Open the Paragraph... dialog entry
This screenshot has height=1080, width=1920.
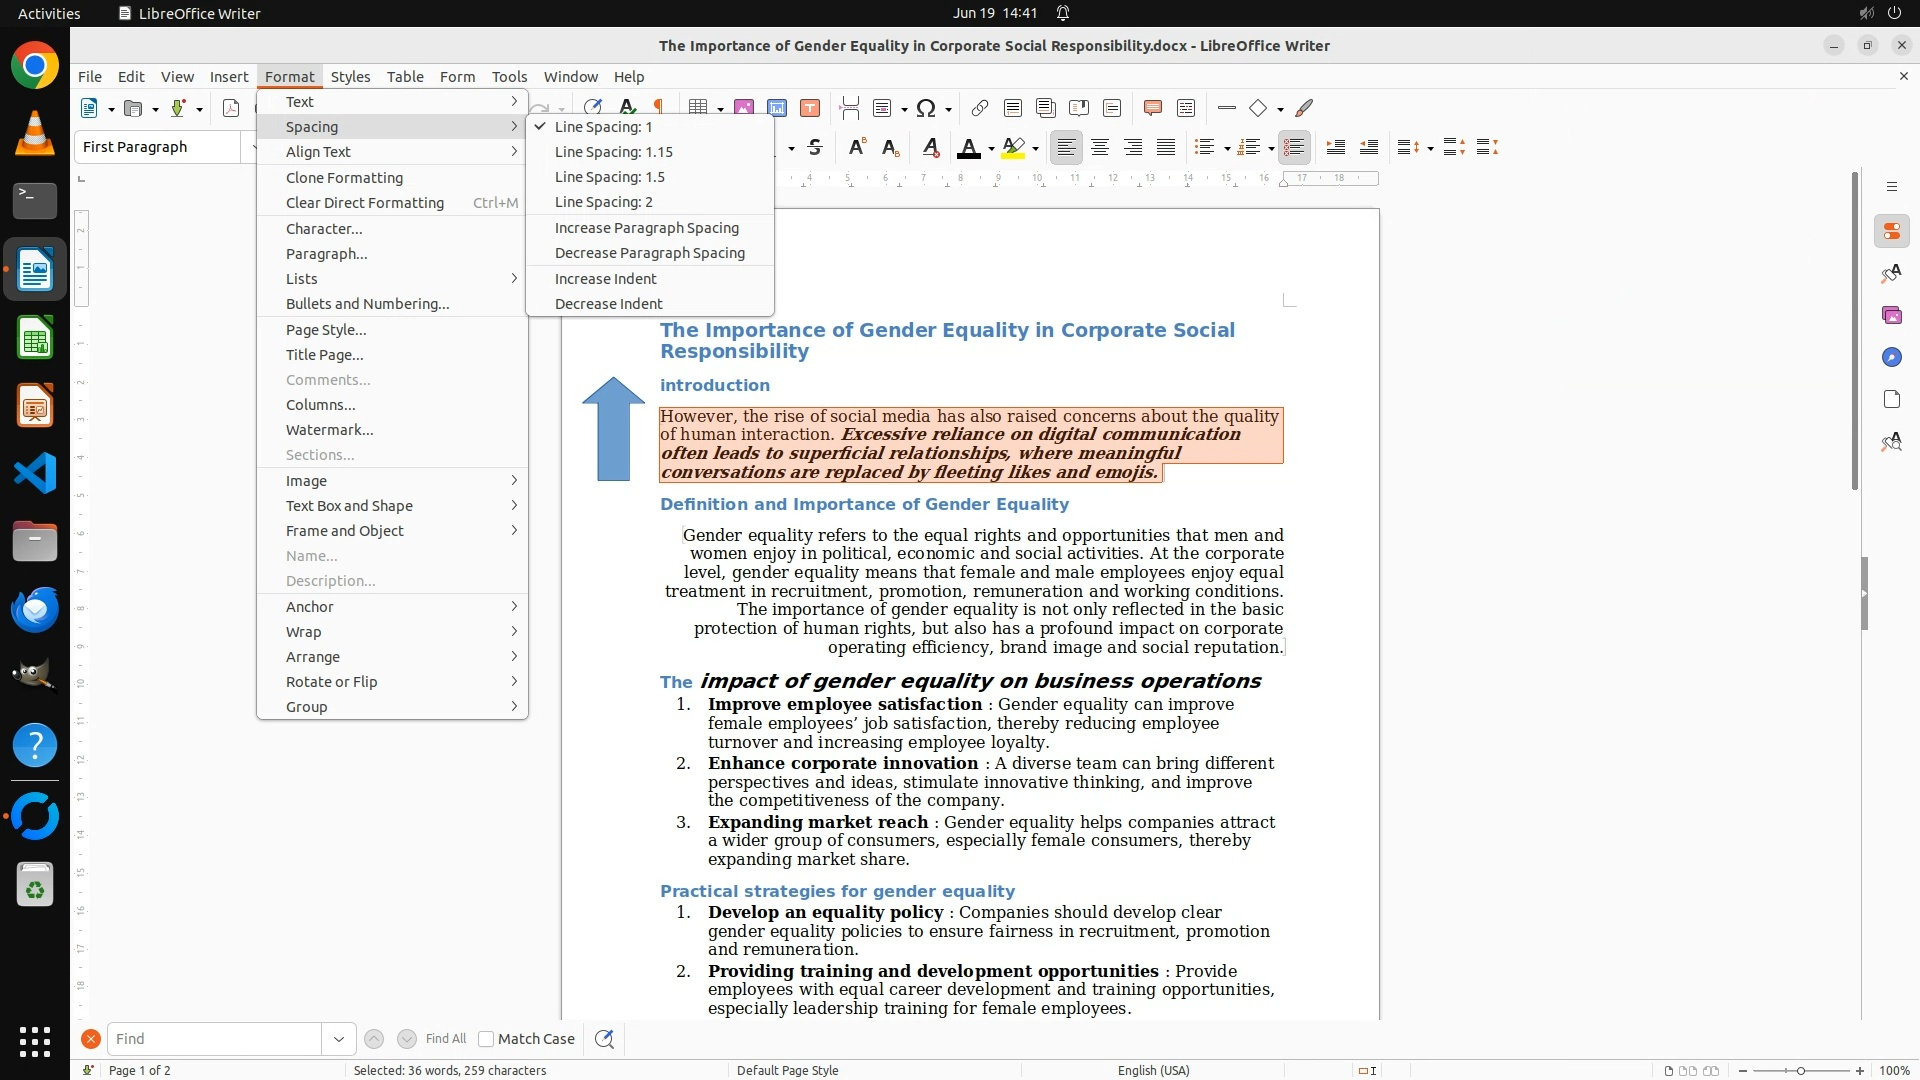[x=326, y=254]
